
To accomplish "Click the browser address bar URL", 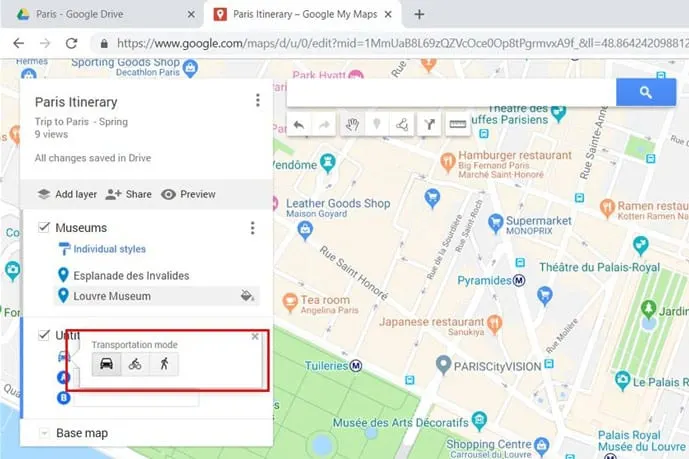I will (402, 43).
